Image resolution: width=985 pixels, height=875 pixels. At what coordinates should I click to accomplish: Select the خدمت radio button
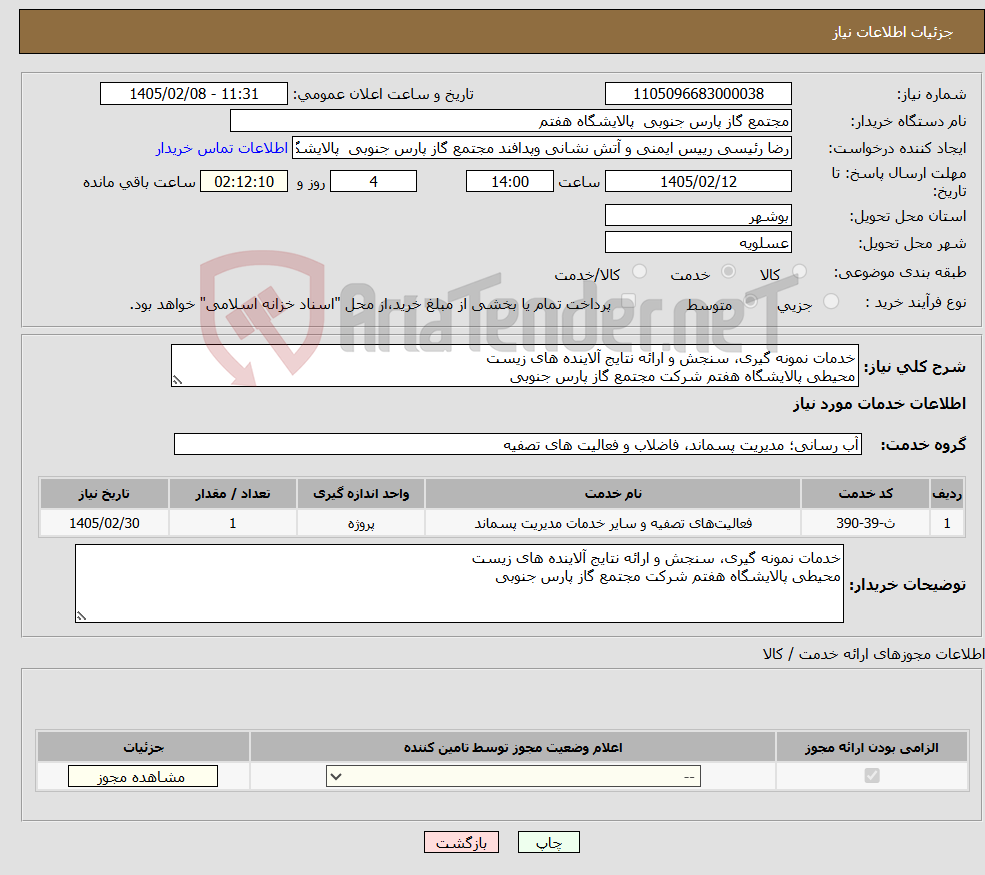728,271
